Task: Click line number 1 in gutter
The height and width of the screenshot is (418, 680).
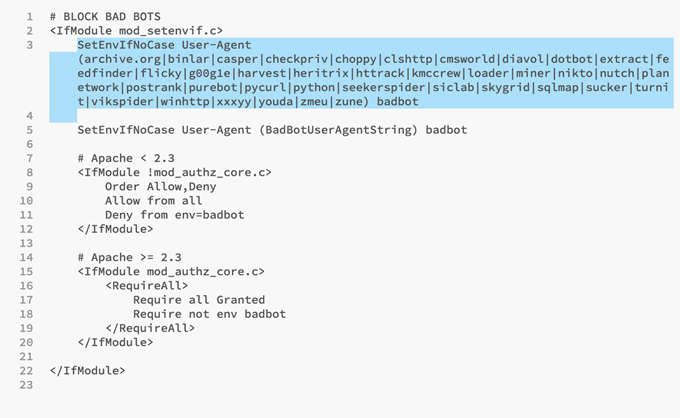Action: click(29, 17)
